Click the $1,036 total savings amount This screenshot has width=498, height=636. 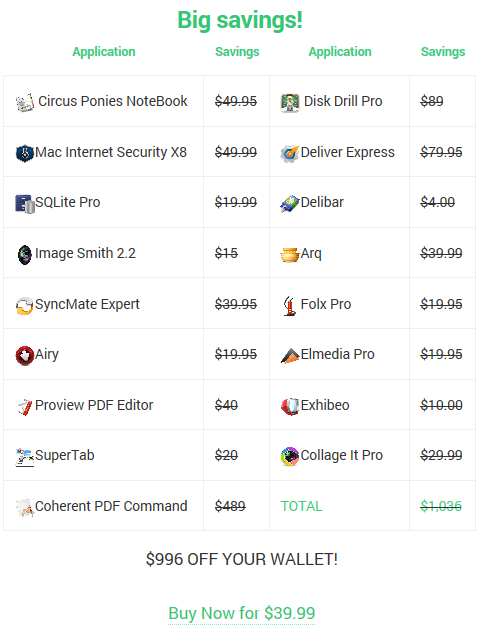(441, 506)
